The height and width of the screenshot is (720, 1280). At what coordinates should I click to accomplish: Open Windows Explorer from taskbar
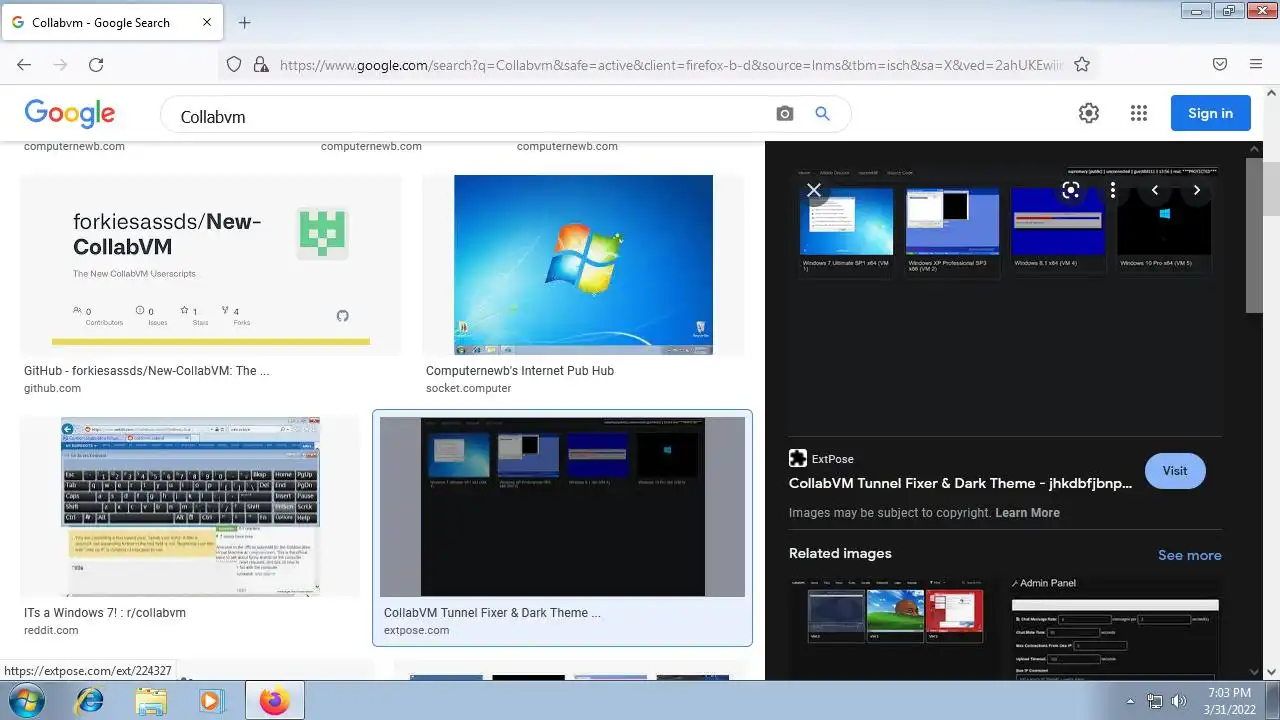pos(151,701)
